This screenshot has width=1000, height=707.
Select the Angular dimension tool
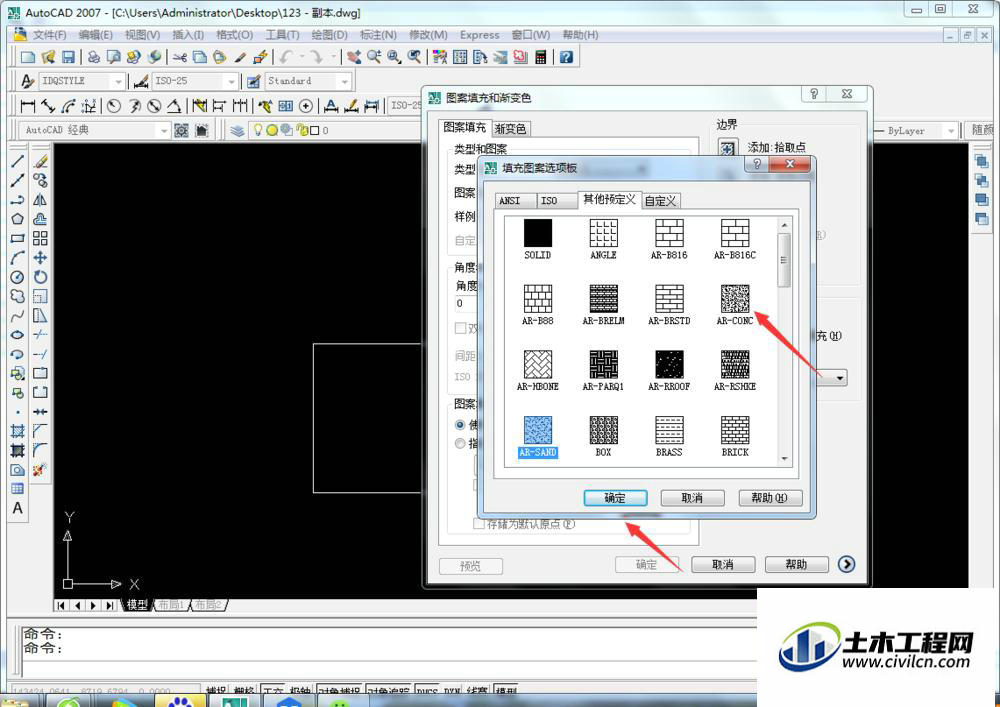(x=174, y=106)
